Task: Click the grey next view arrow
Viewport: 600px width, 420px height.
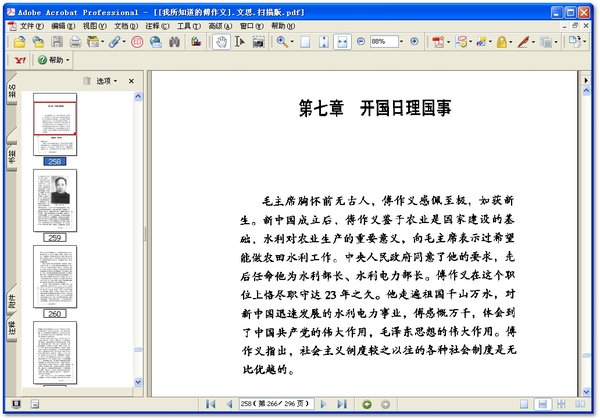Action: [x=386, y=404]
